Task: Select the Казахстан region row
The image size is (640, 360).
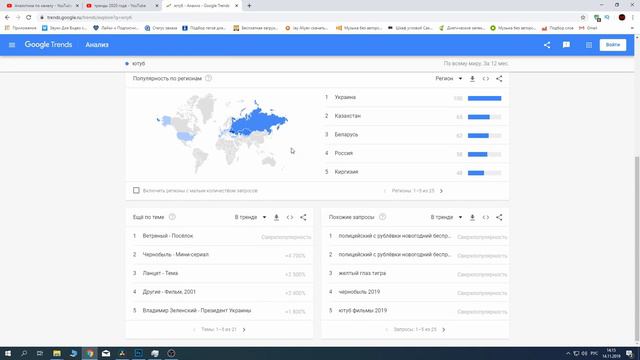Action: pyautogui.click(x=415, y=116)
